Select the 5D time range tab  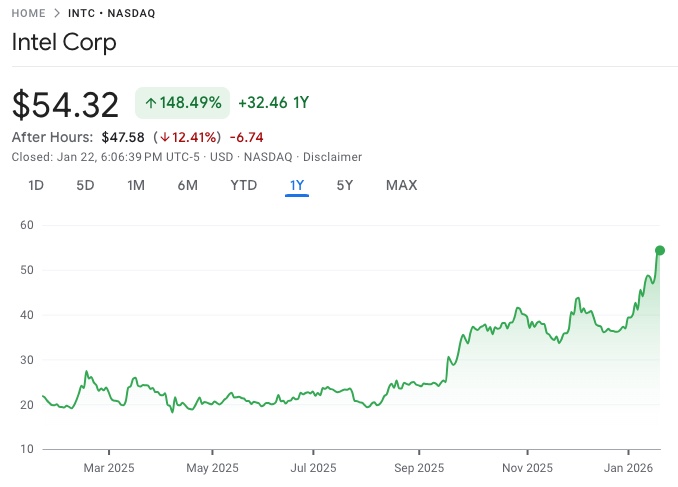(86, 185)
